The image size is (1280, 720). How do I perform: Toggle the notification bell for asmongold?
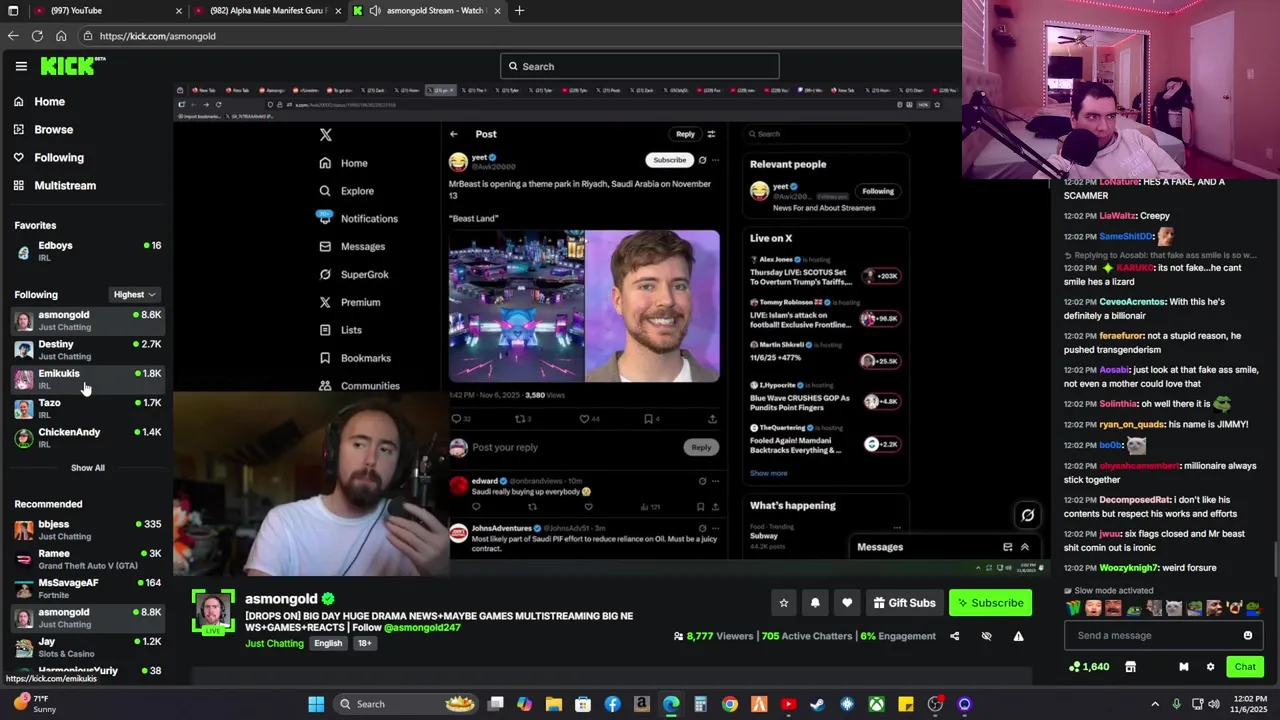(x=815, y=603)
